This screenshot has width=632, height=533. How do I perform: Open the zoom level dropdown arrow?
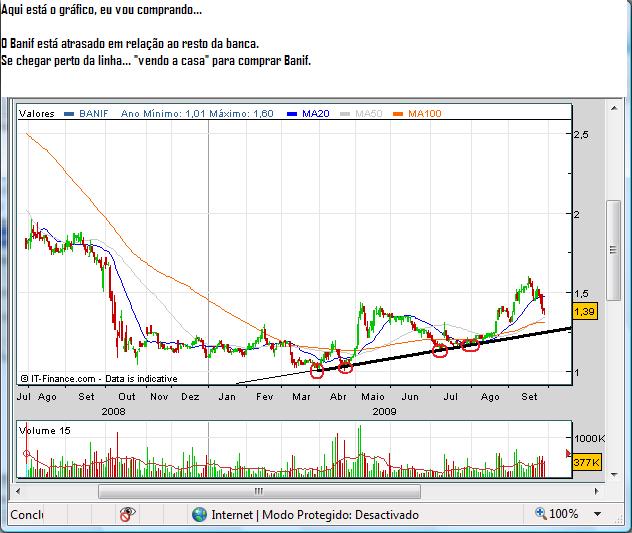[x=598, y=514]
